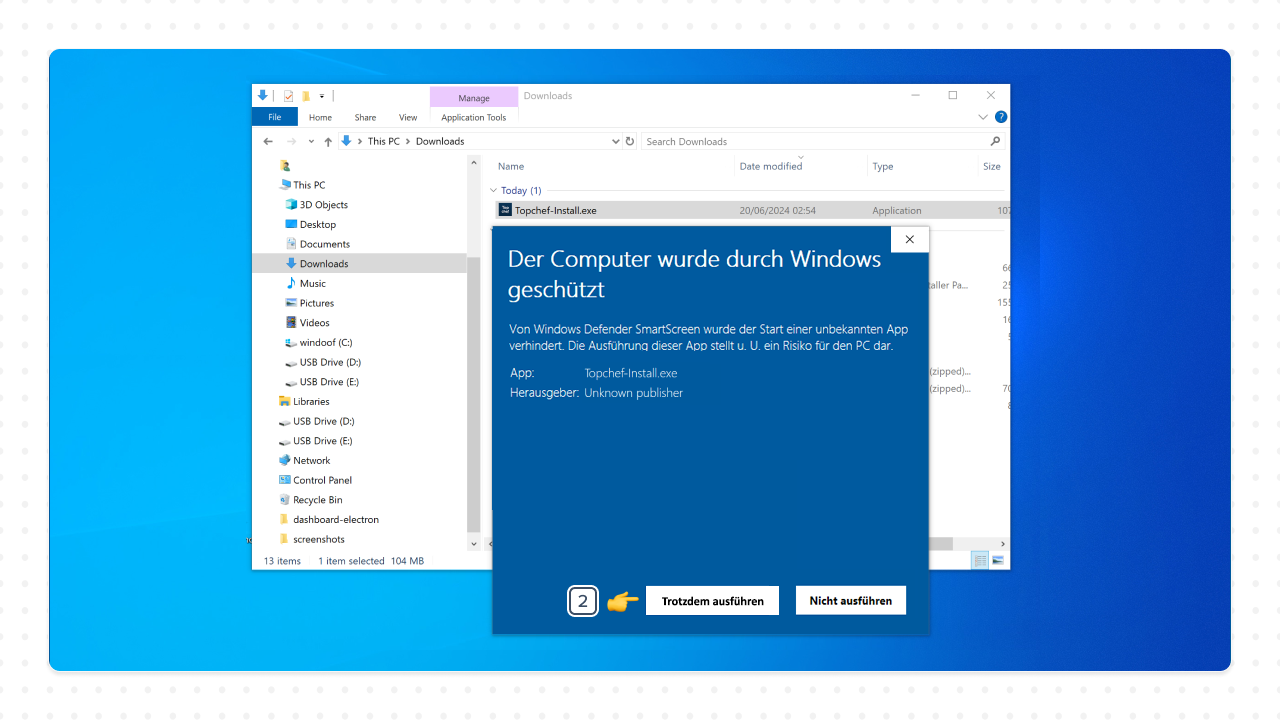Open Help via the question mark icon
The width and height of the screenshot is (1280, 720).
[x=1001, y=117]
